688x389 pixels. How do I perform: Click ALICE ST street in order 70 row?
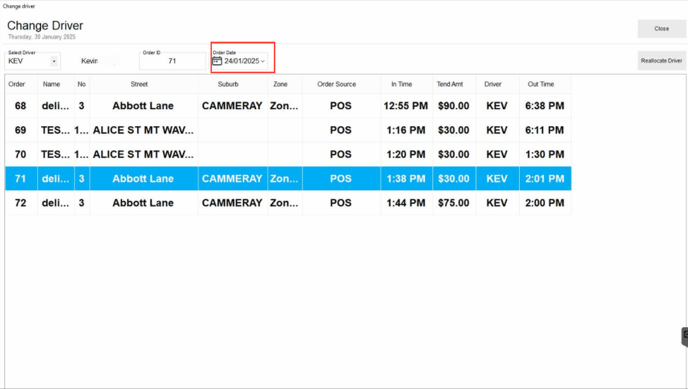143,154
